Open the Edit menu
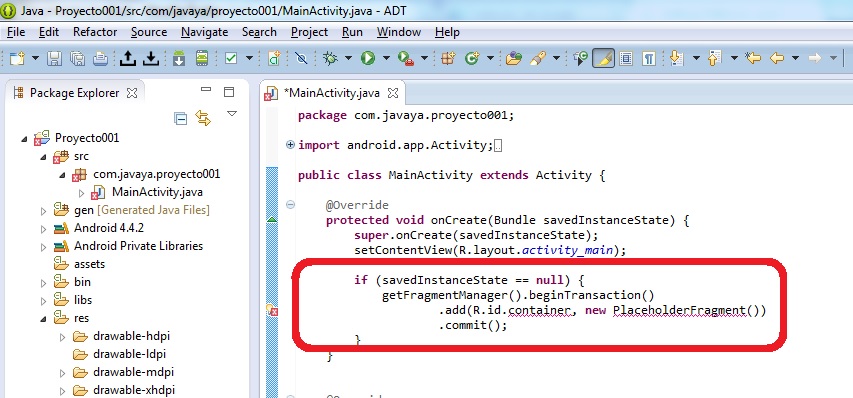The image size is (853, 398). coord(49,32)
